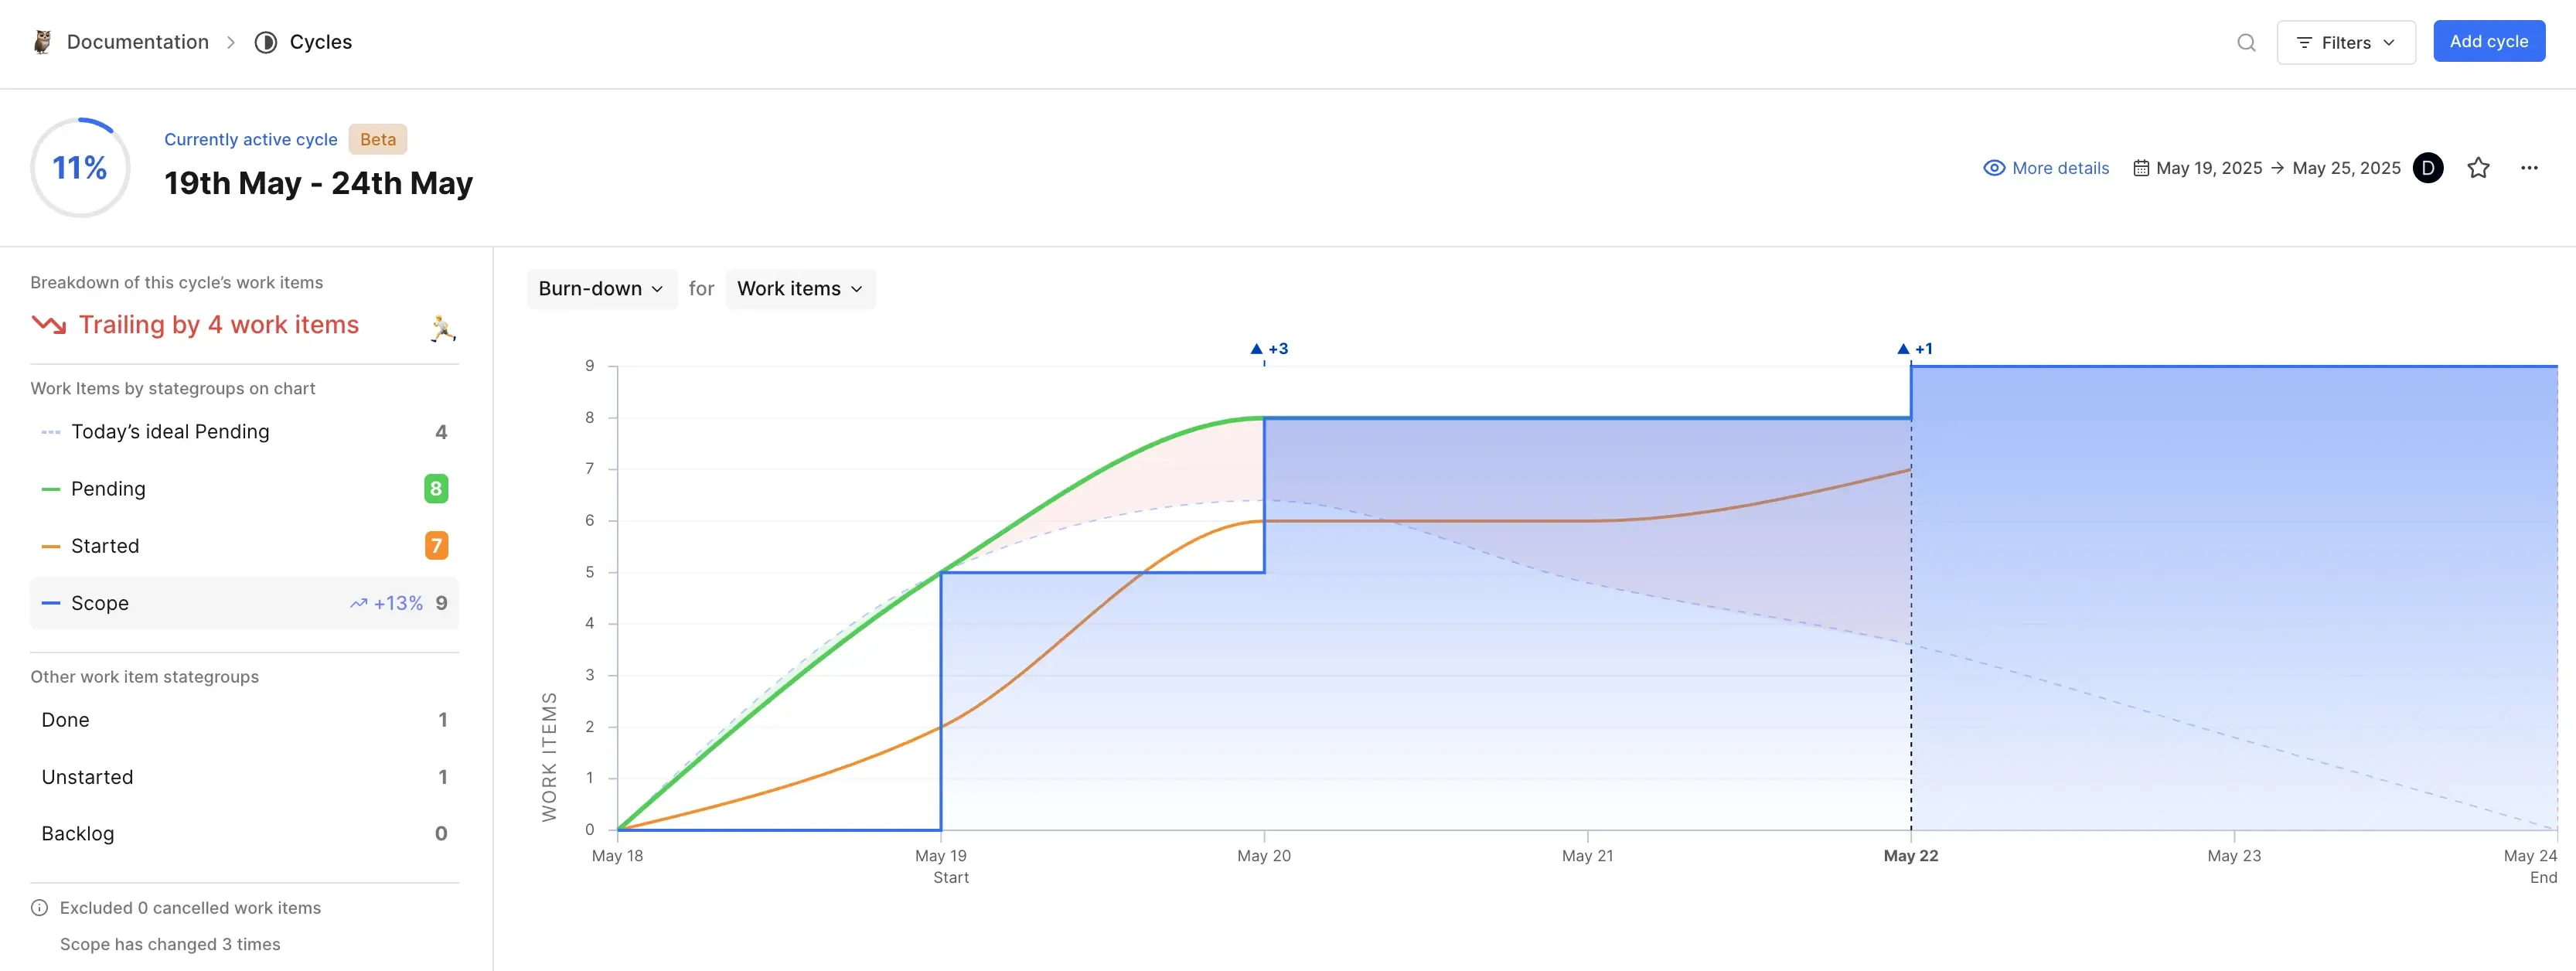
Task: Toggle the Pending legend entry on the chart
Action: click(x=107, y=488)
